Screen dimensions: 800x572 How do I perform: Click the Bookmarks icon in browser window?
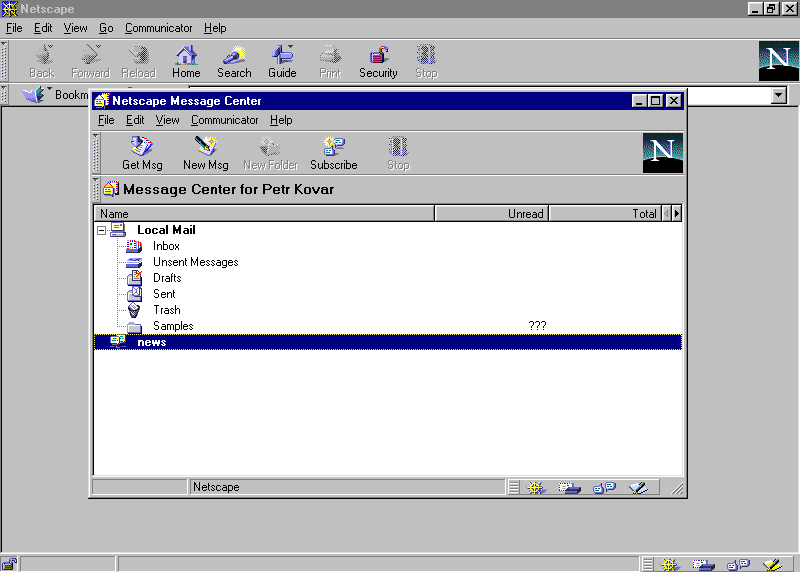pos(34,95)
